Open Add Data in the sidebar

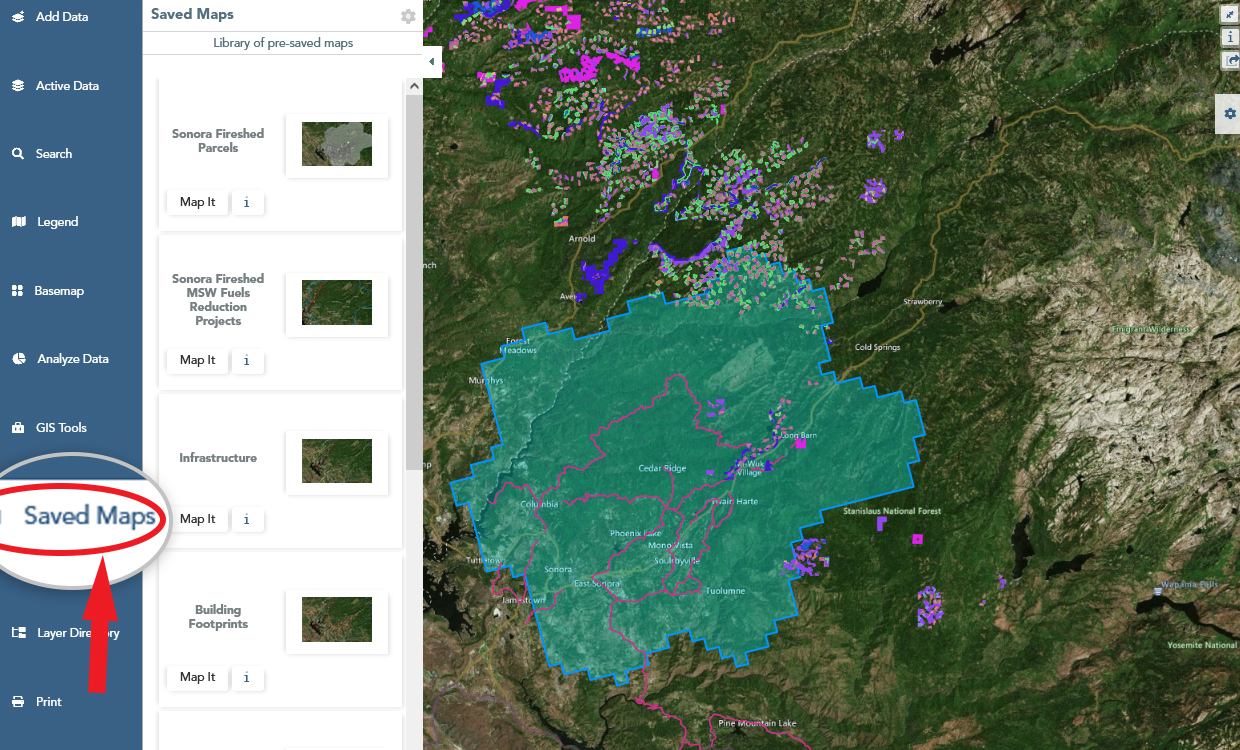[50, 17]
